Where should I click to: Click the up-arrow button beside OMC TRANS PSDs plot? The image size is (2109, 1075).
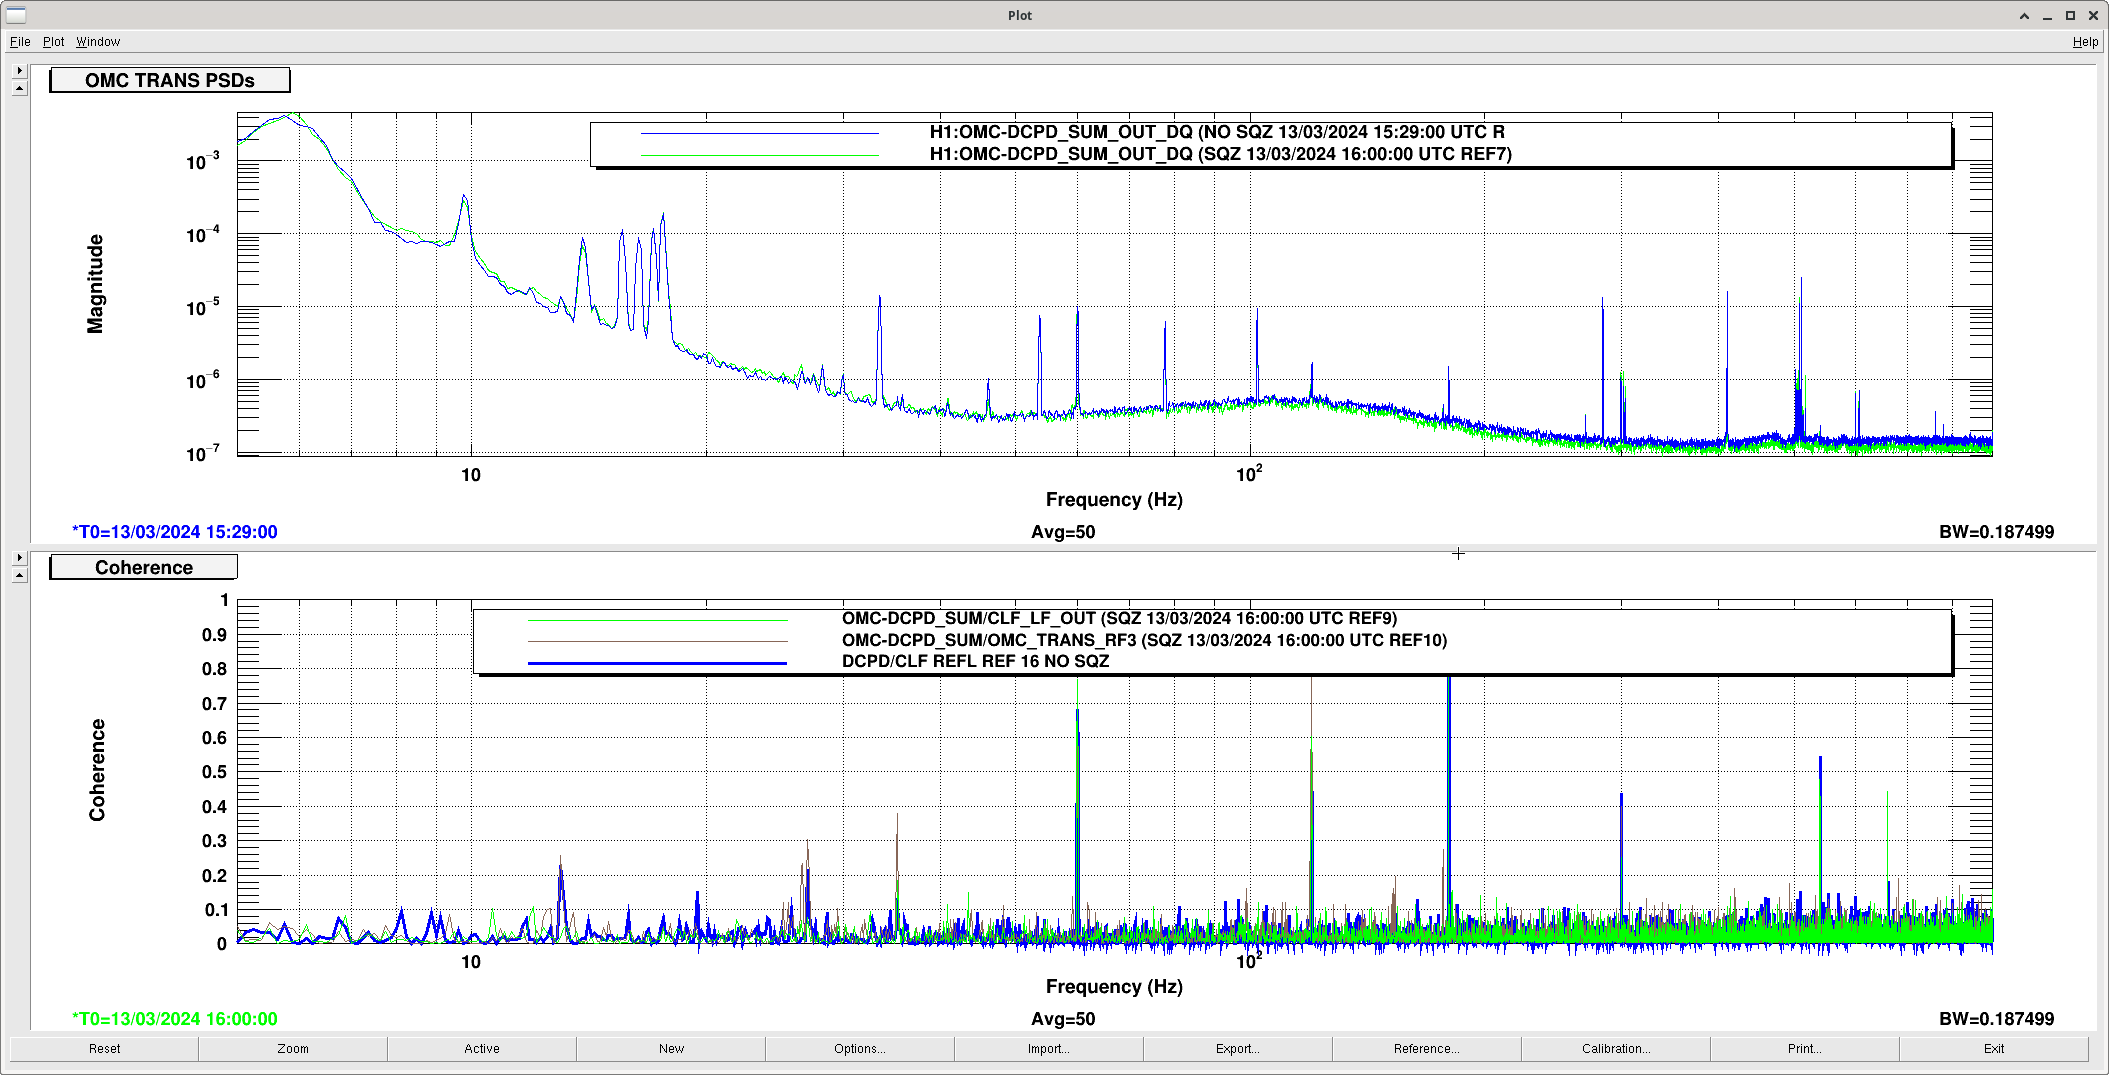click(x=19, y=88)
